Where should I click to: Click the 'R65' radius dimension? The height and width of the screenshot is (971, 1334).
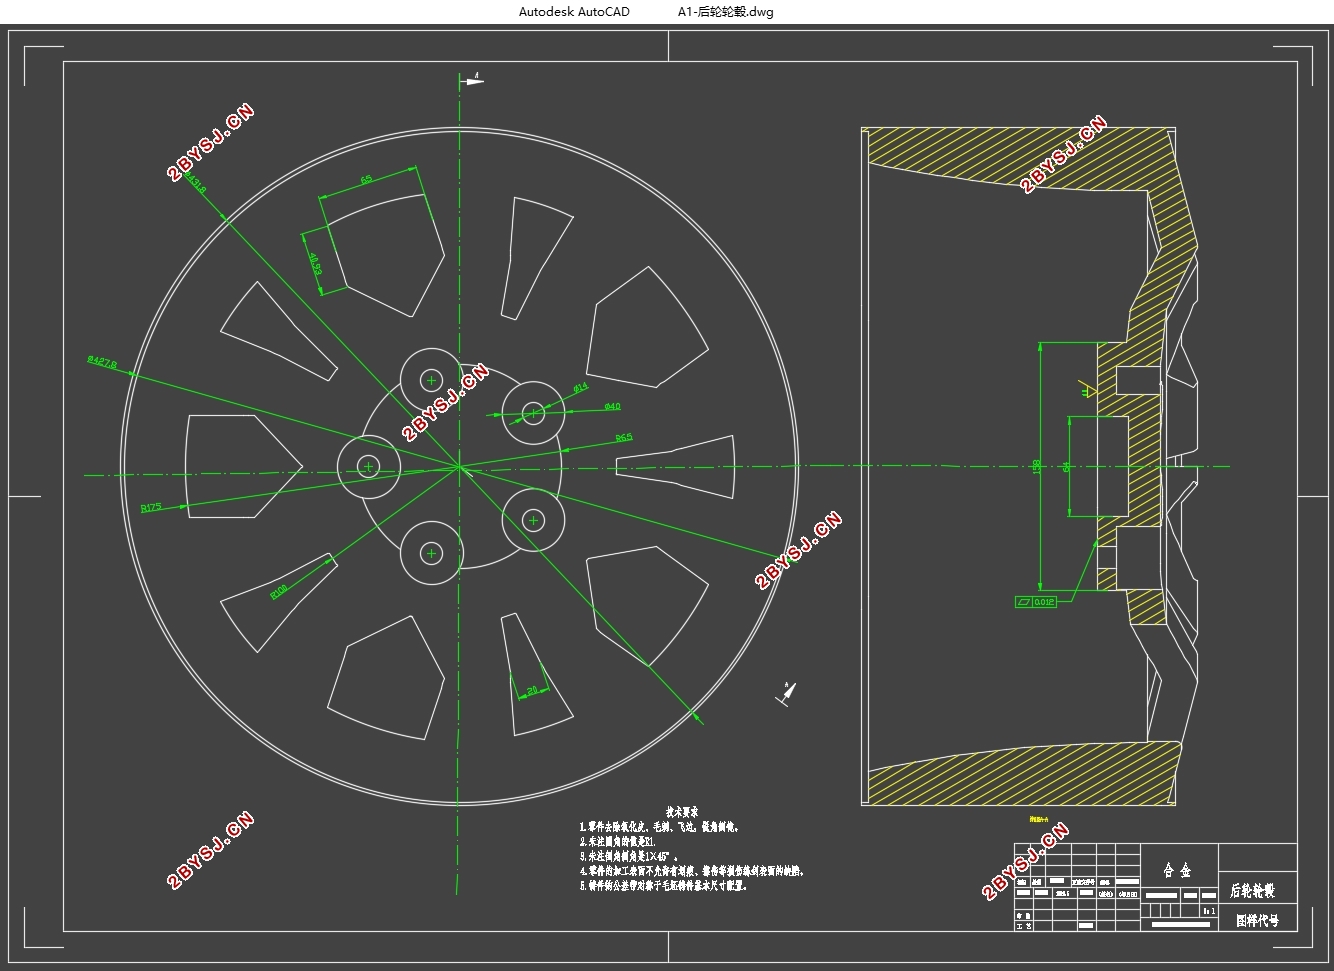623,437
